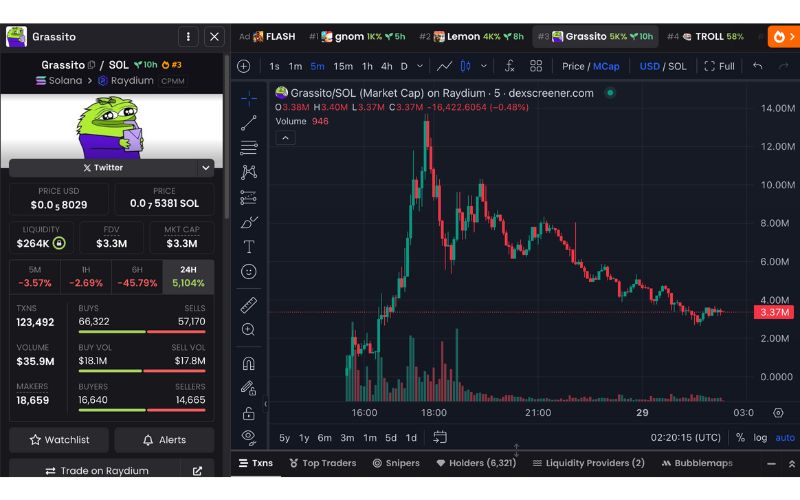The height and width of the screenshot is (500, 800).
Task: Select the 4h chart interval
Action: (x=387, y=66)
